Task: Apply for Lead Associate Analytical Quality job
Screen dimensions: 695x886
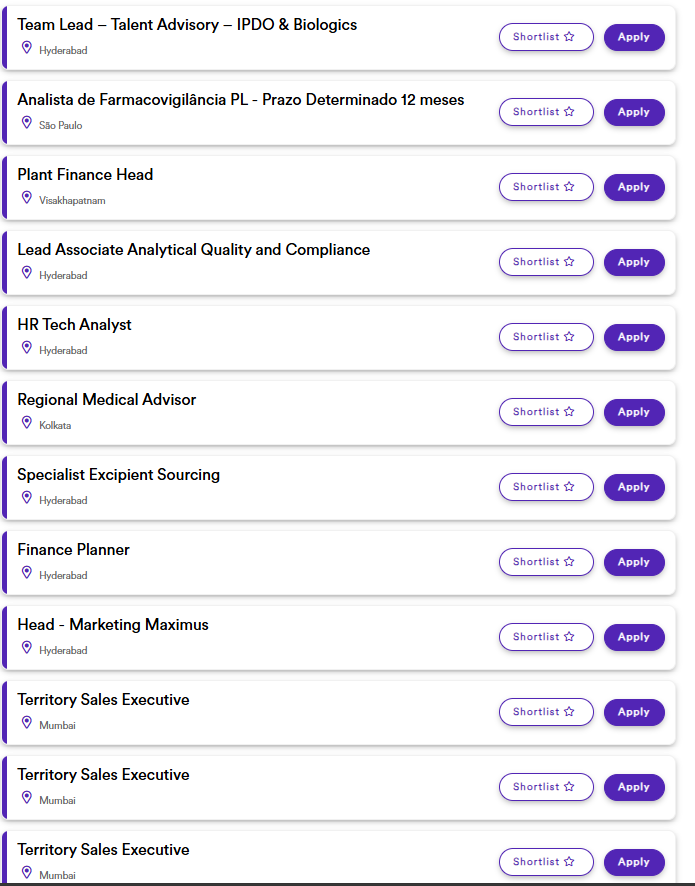Action: pyautogui.click(x=634, y=262)
